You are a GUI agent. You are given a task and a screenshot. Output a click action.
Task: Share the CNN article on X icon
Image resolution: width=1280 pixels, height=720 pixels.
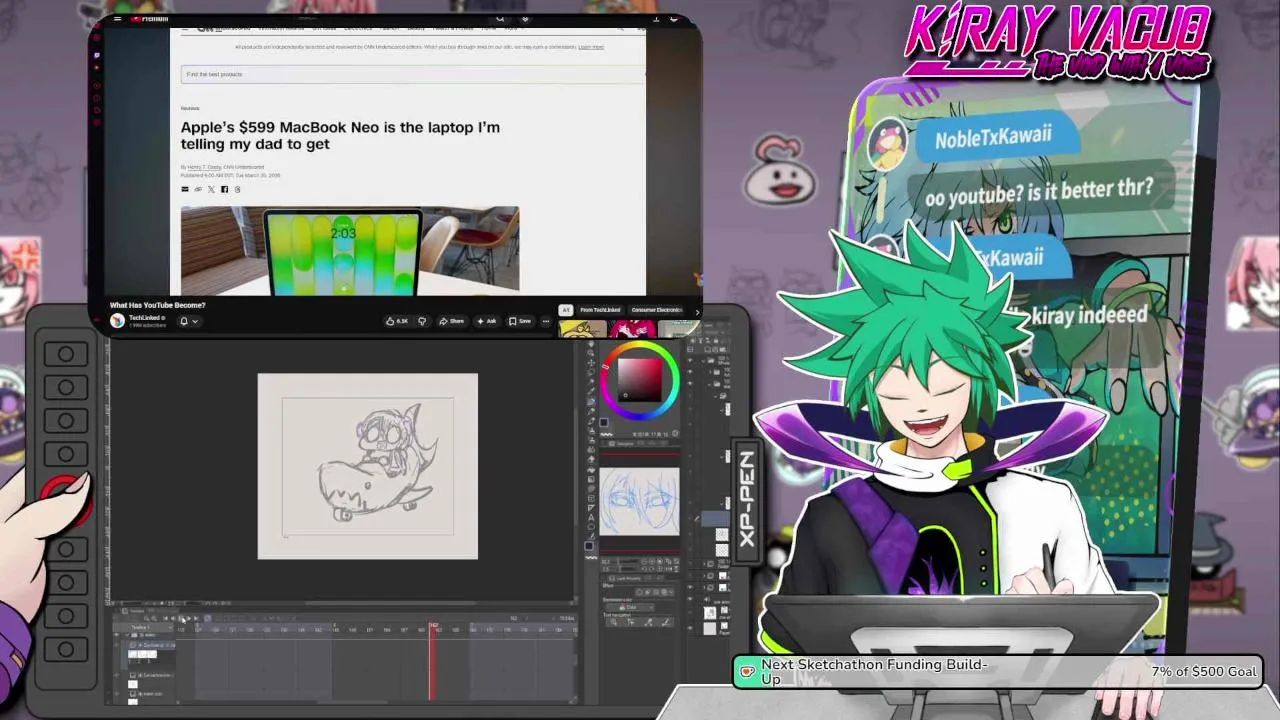[x=211, y=189]
